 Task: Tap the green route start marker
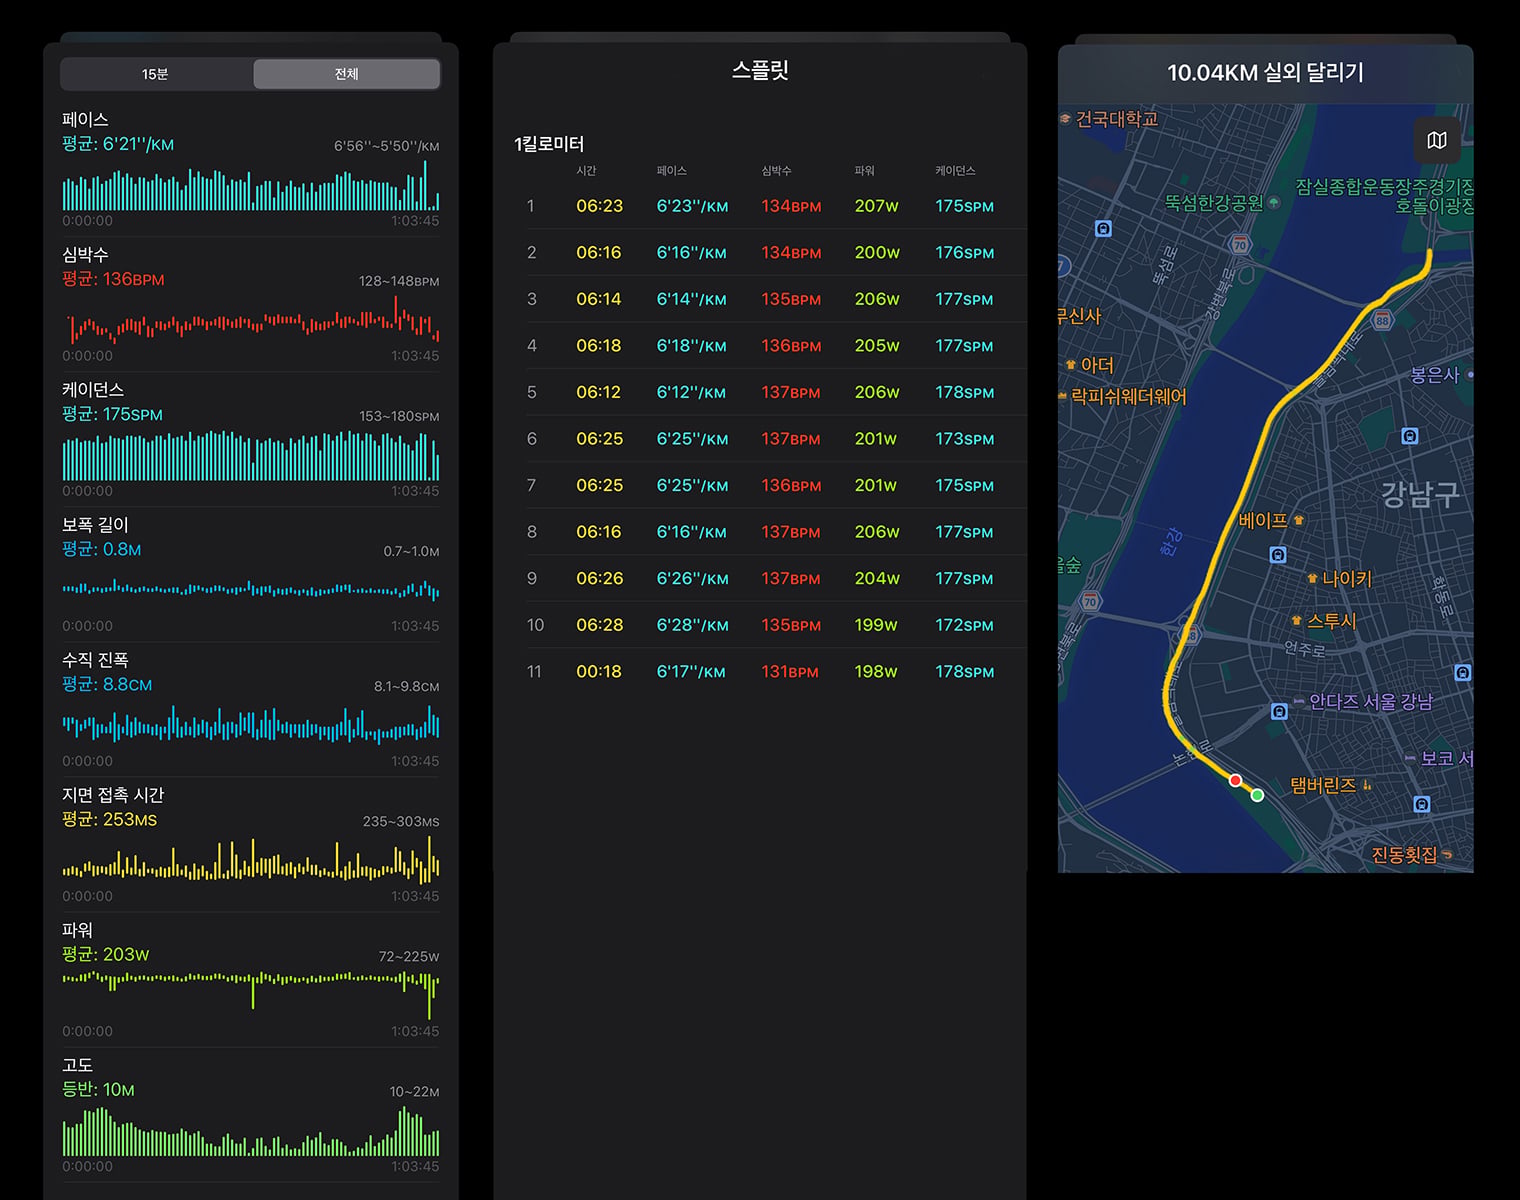(1257, 795)
